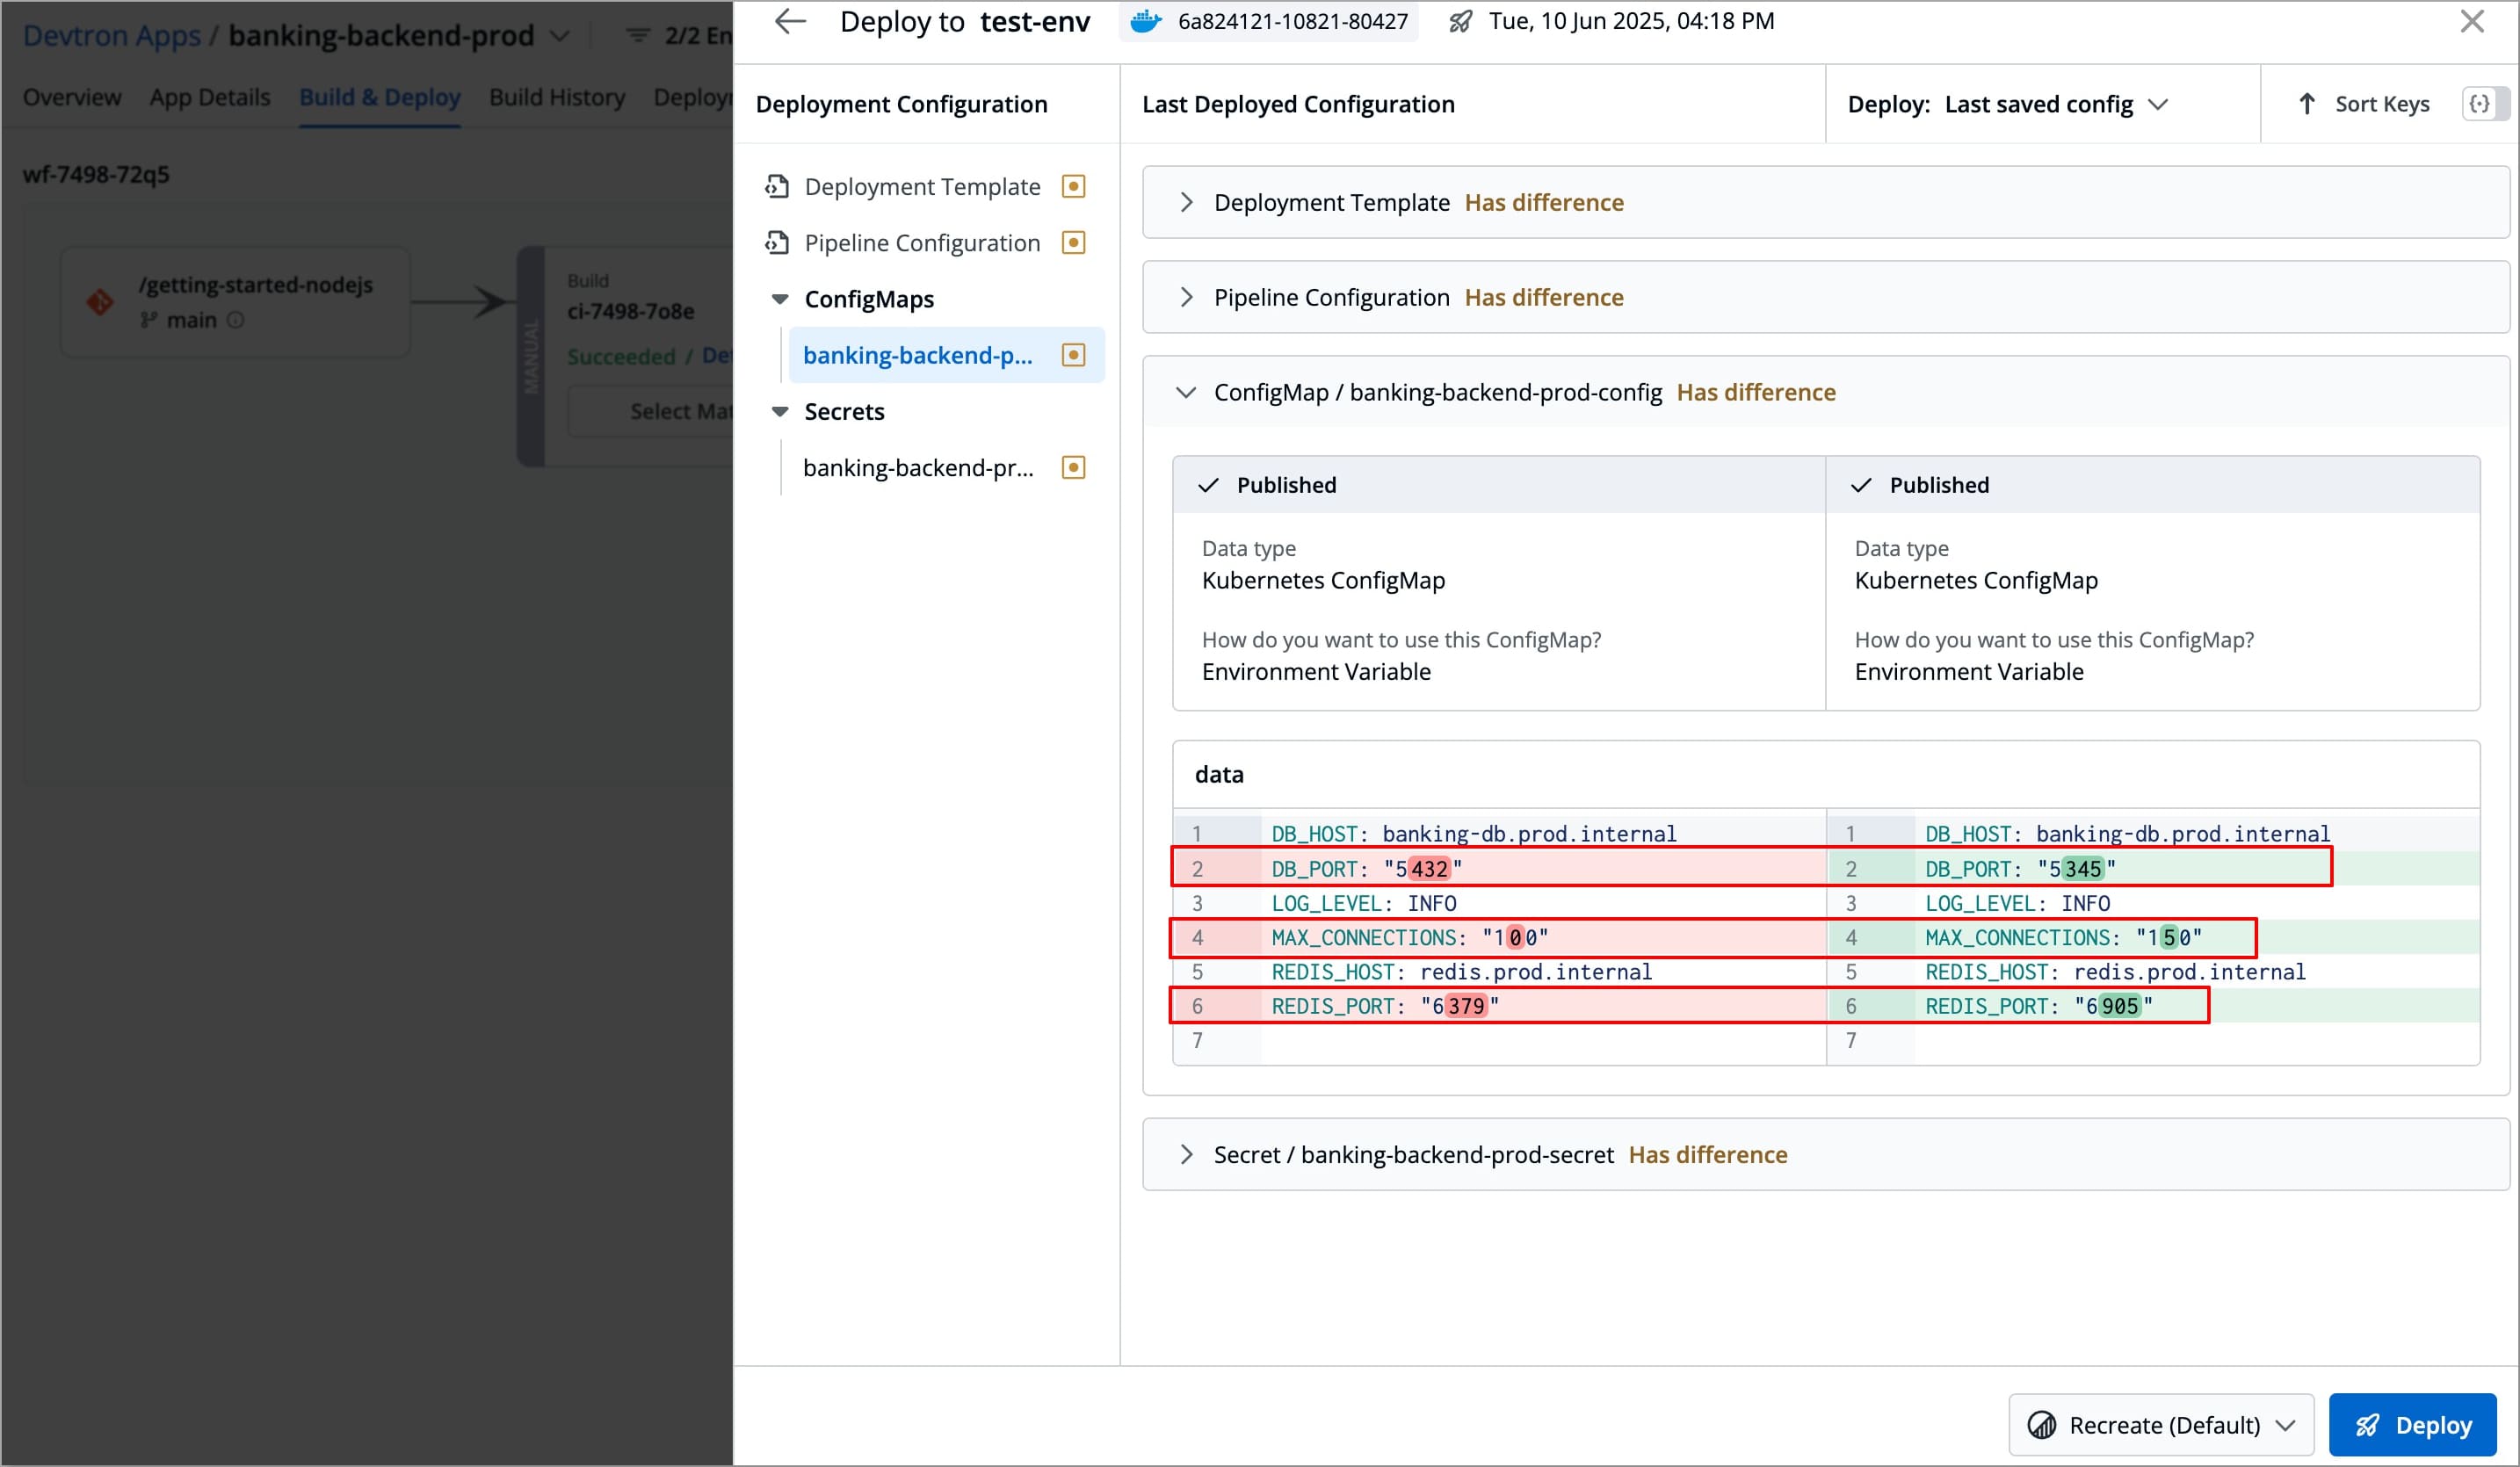Click the Pipeline Configuration file icon in the sidebar
Image resolution: width=2520 pixels, height=1467 pixels.
coord(777,243)
